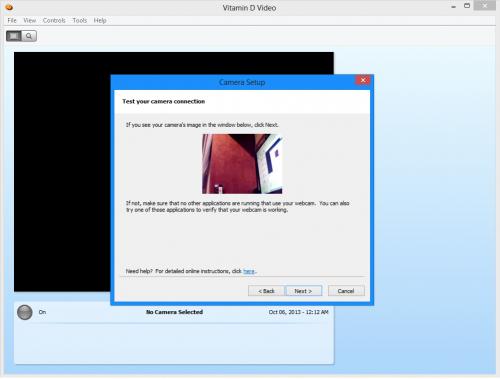Screen dimensions: 500x379
Task: Open the Tools menu
Action: pyautogui.click(x=80, y=21)
